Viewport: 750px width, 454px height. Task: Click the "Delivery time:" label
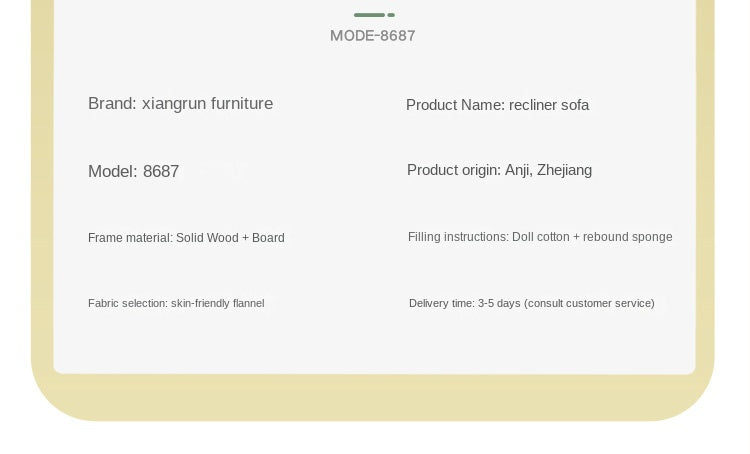tap(441, 303)
